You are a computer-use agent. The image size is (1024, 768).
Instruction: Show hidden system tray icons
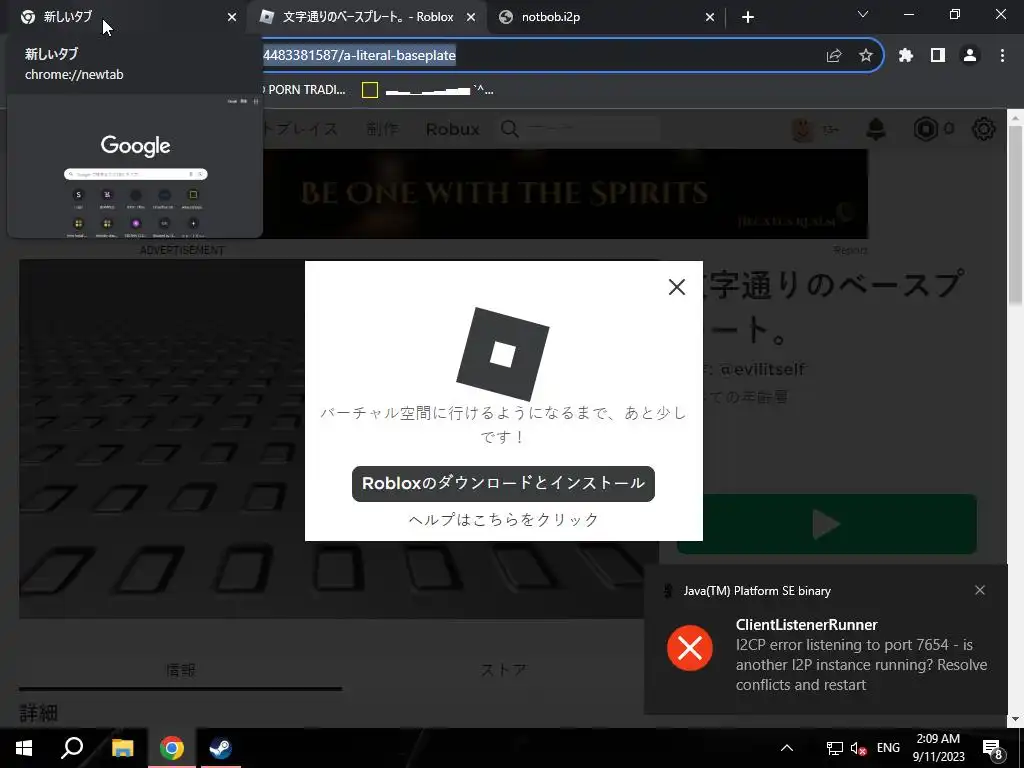tap(787, 748)
